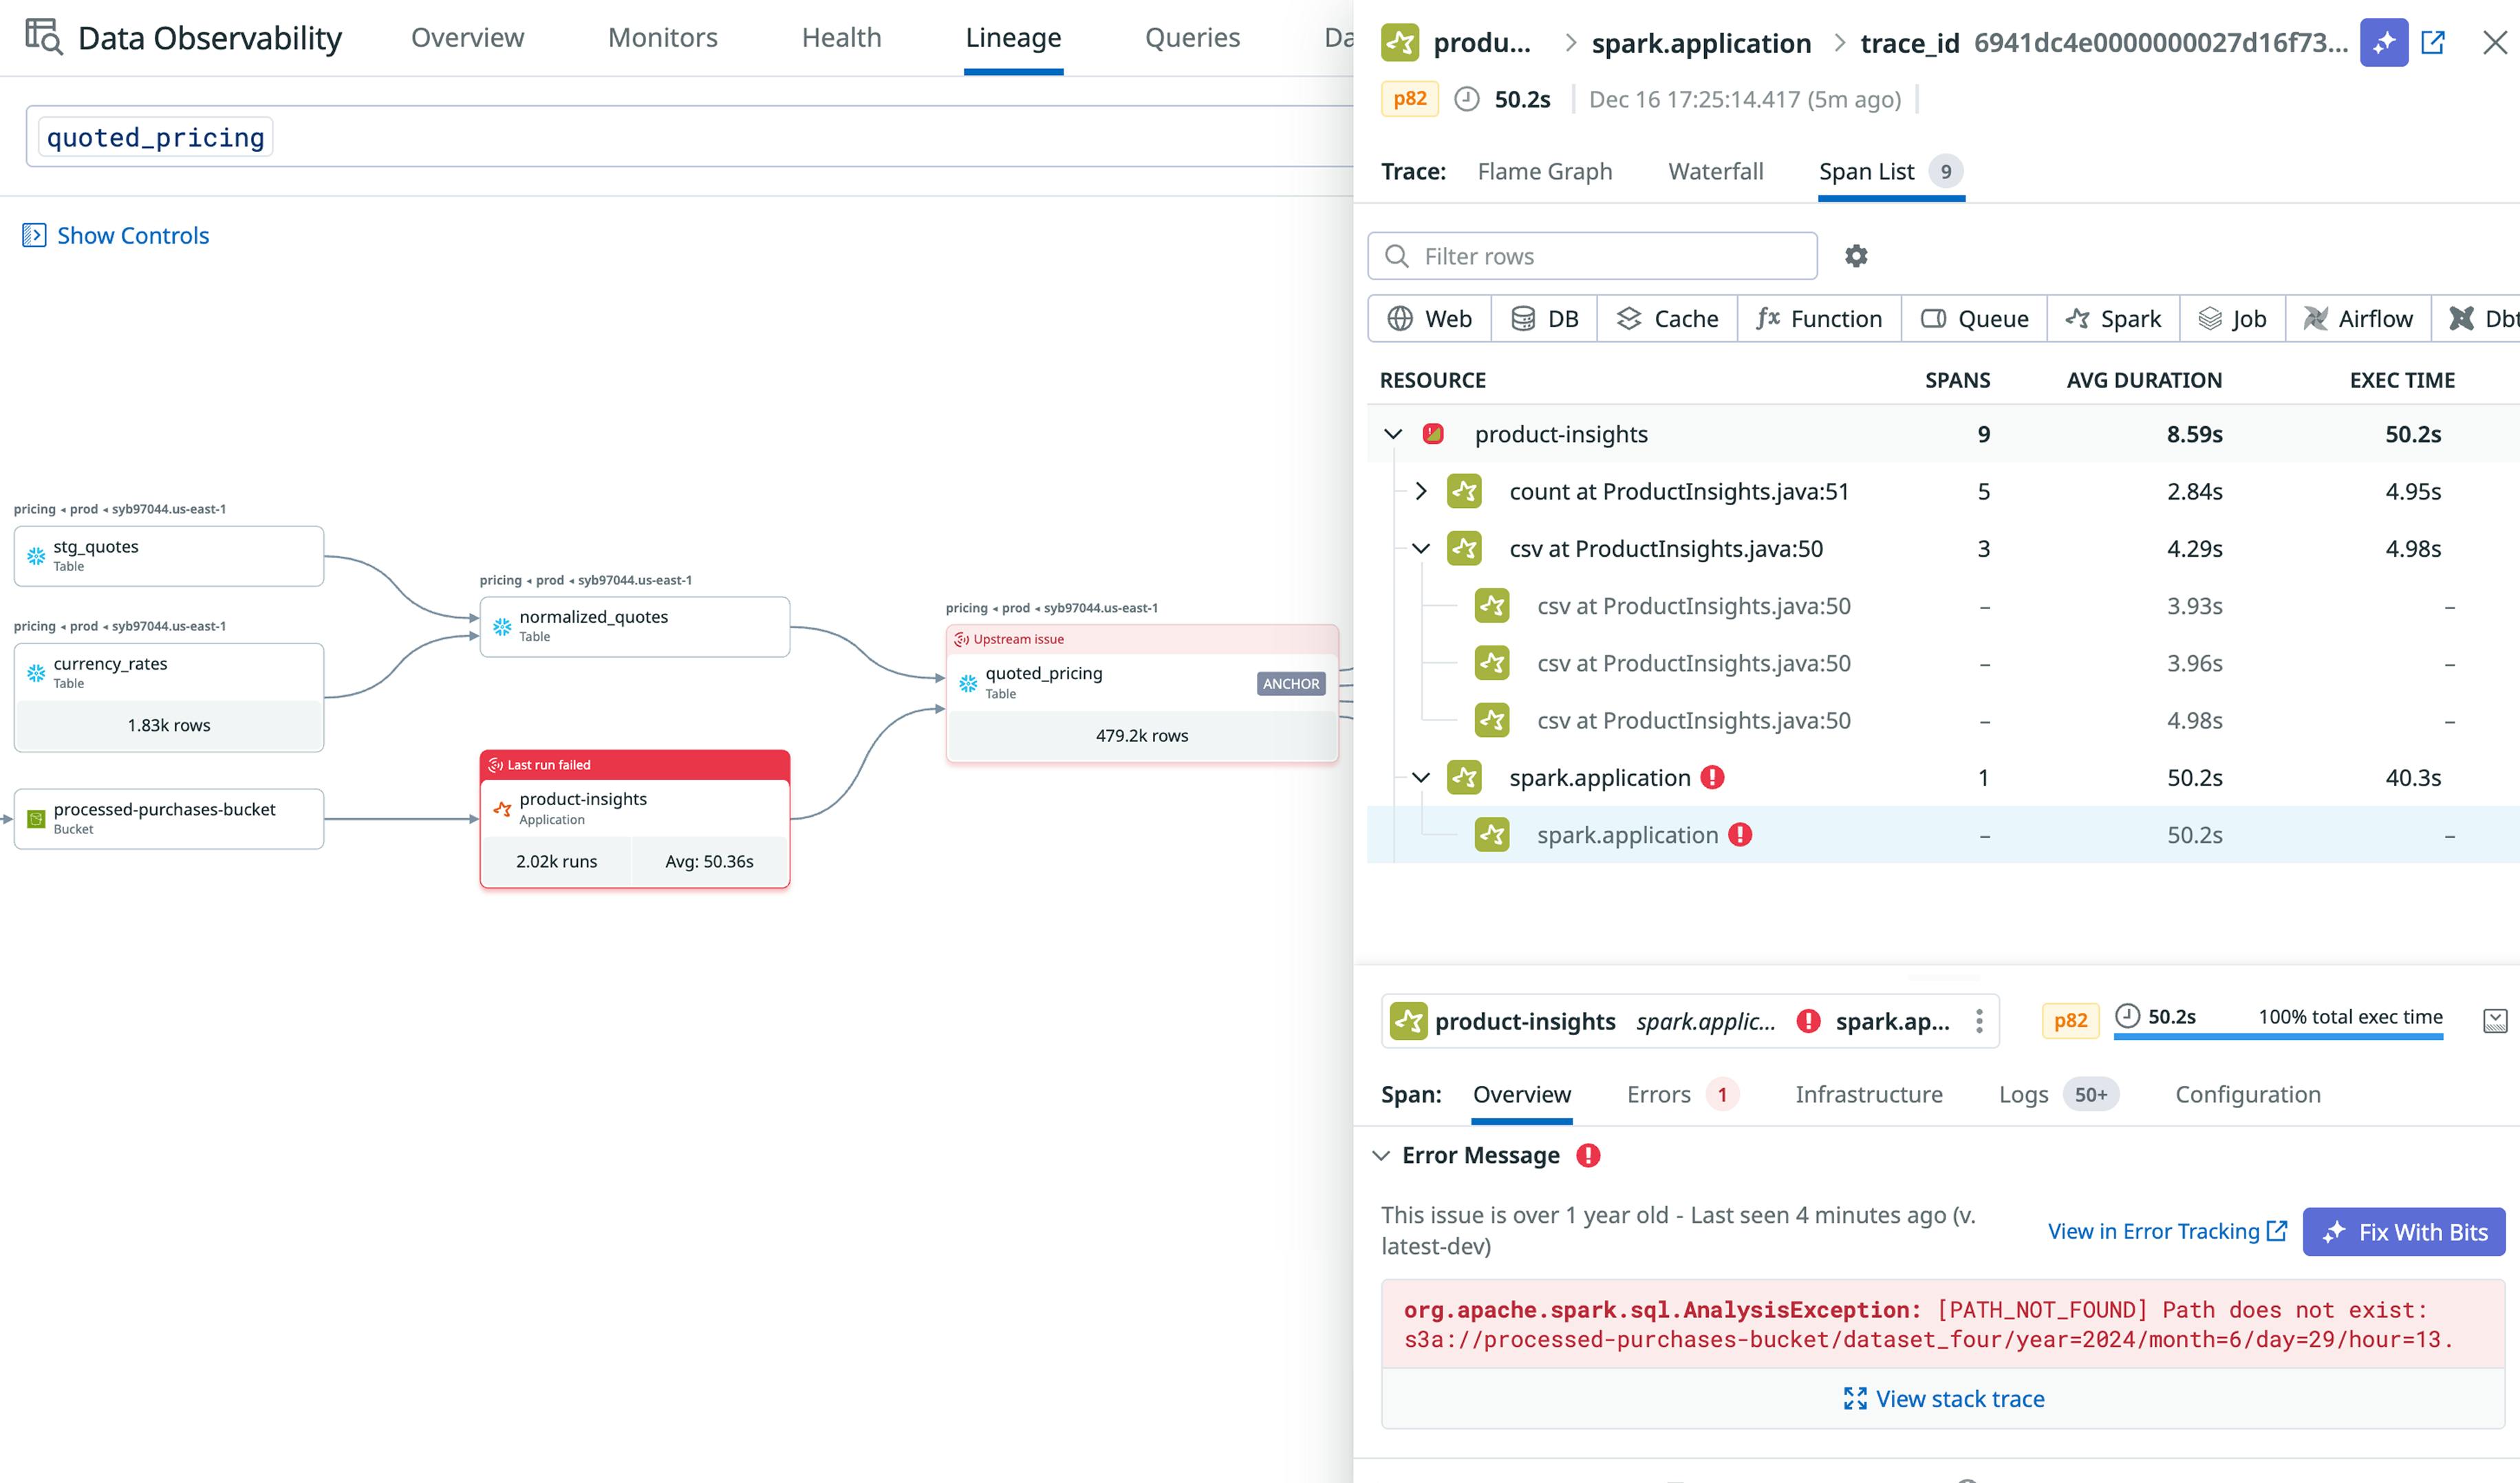Image resolution: width=2520 pixels, height=1483 pixels.
Task: Collapse the product-insights span group
Action: pyautogui.click(x=1394, y=433)
